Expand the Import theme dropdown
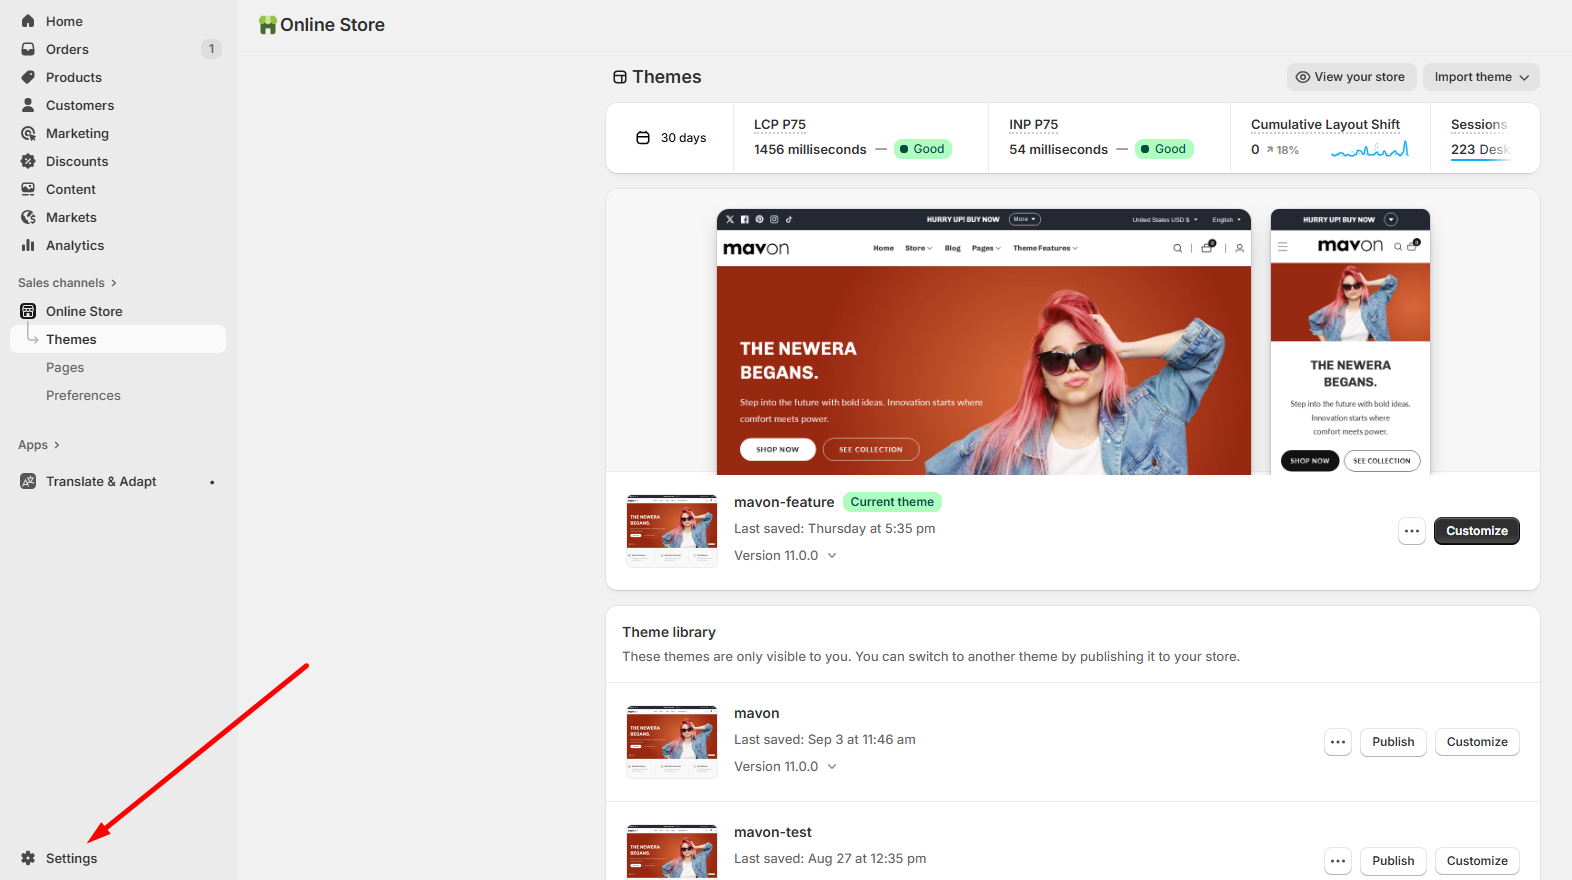 (1481, 77)
